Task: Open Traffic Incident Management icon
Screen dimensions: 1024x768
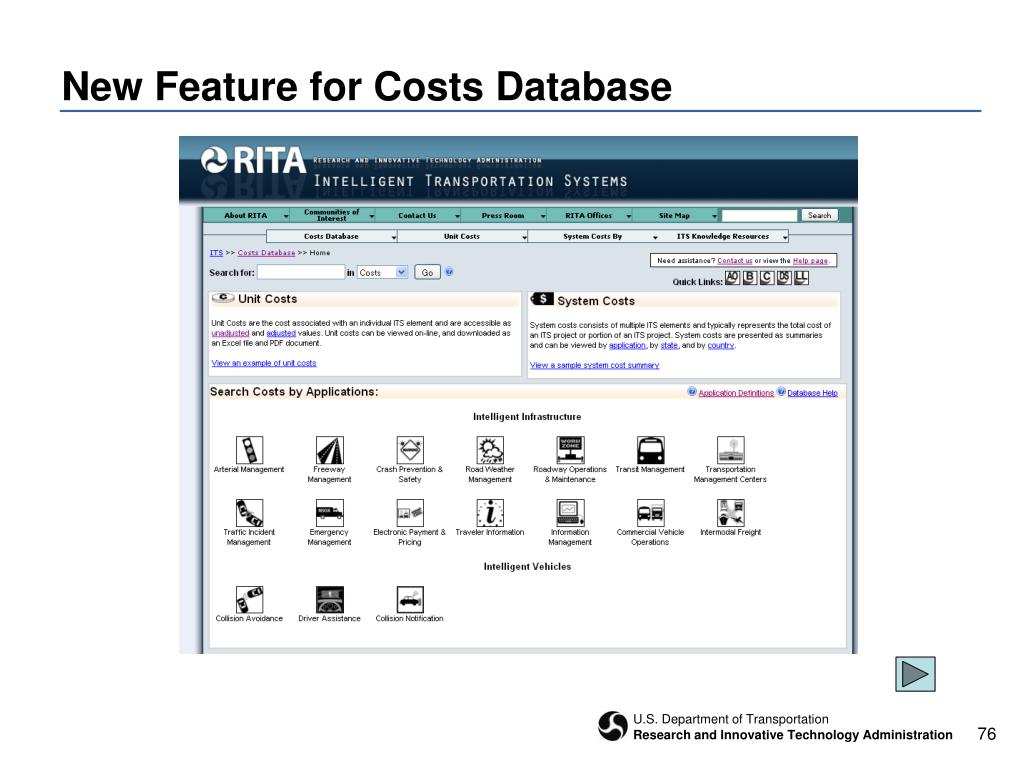Action: [x=249, y=513]
